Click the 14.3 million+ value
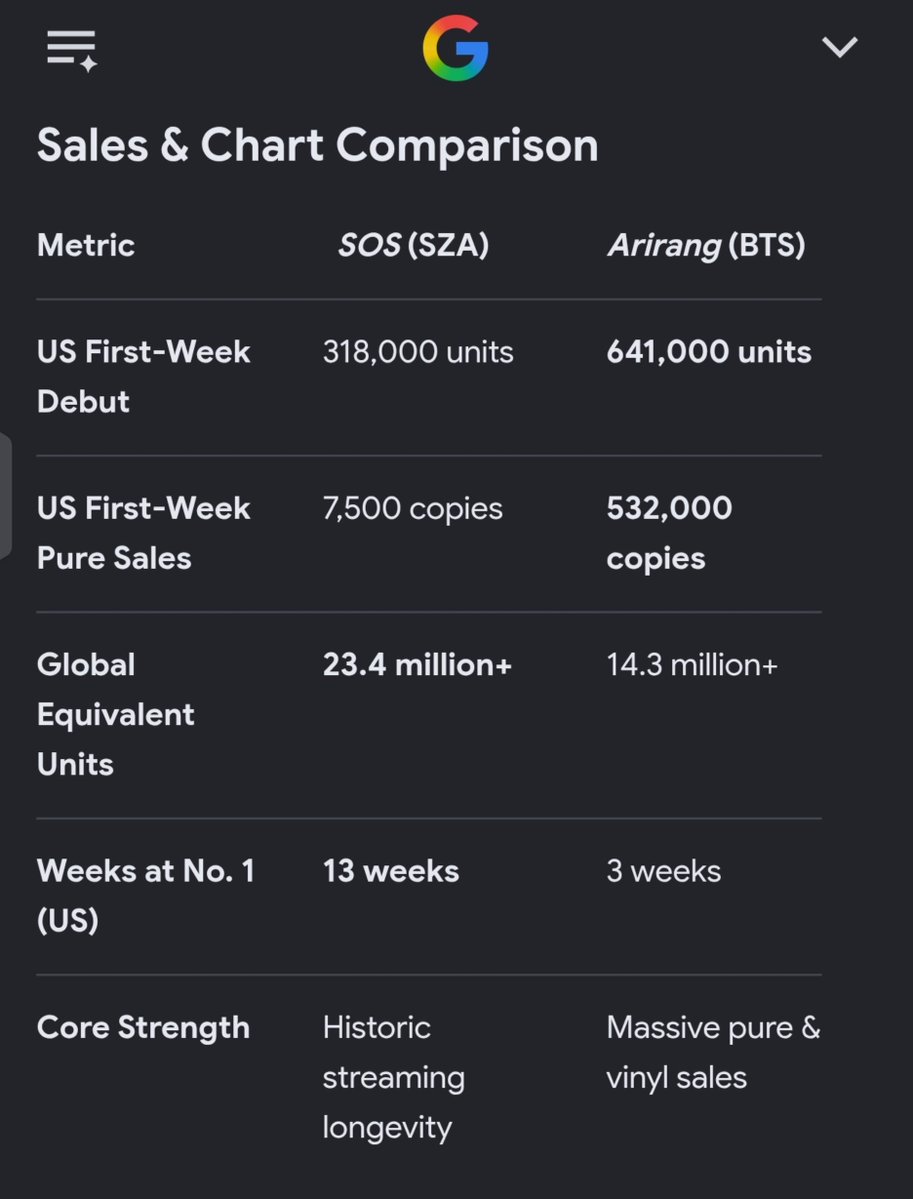913x1199 pixels. [x=692, y=664]
